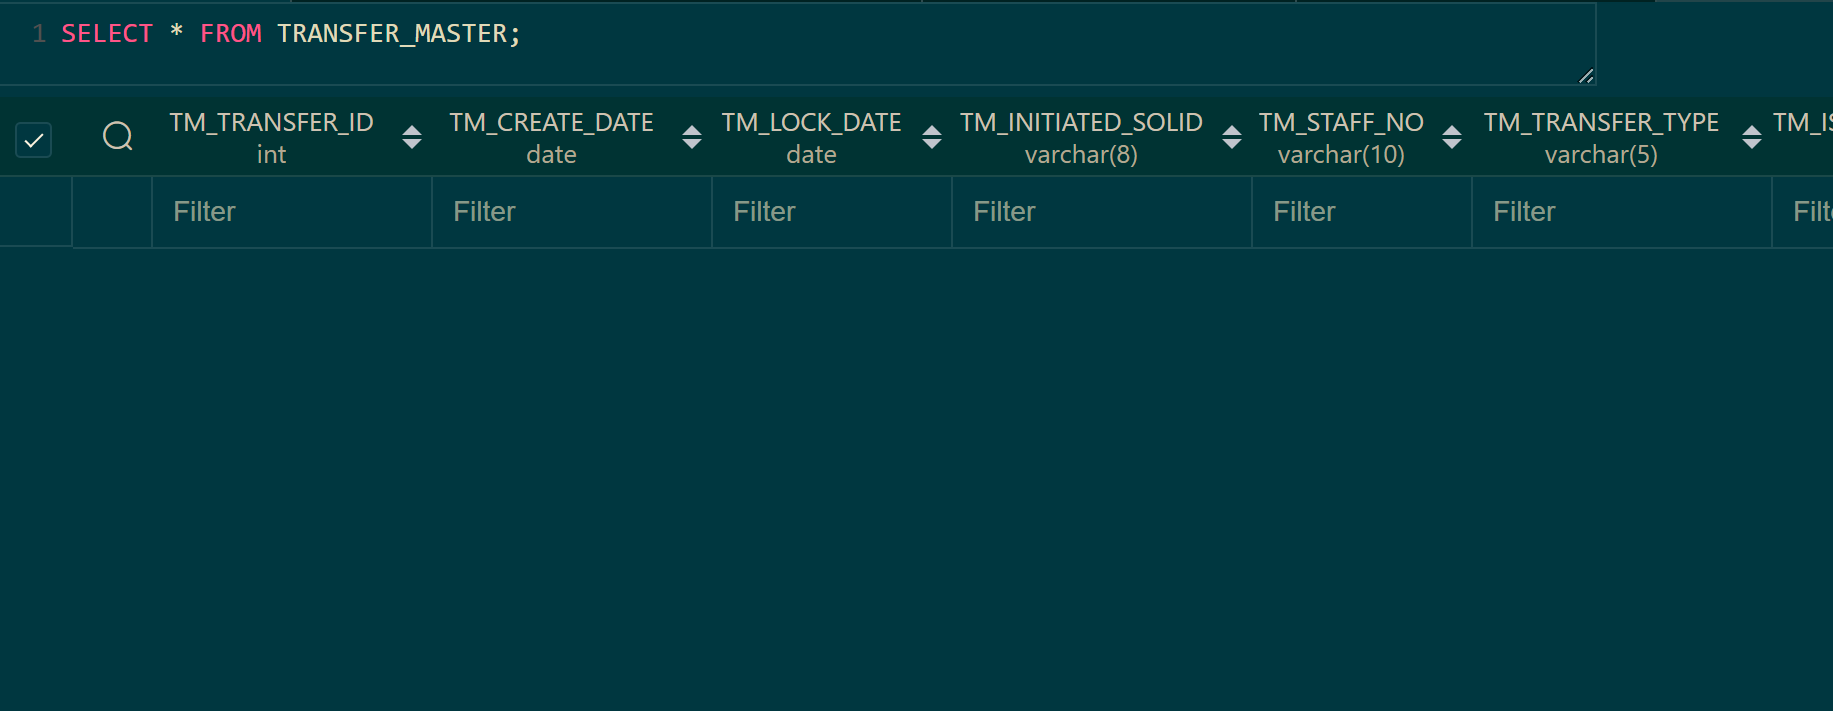1833x711 pixels.
Task: Click line number 1 in the SQL editor
Action: click(38, 33)
